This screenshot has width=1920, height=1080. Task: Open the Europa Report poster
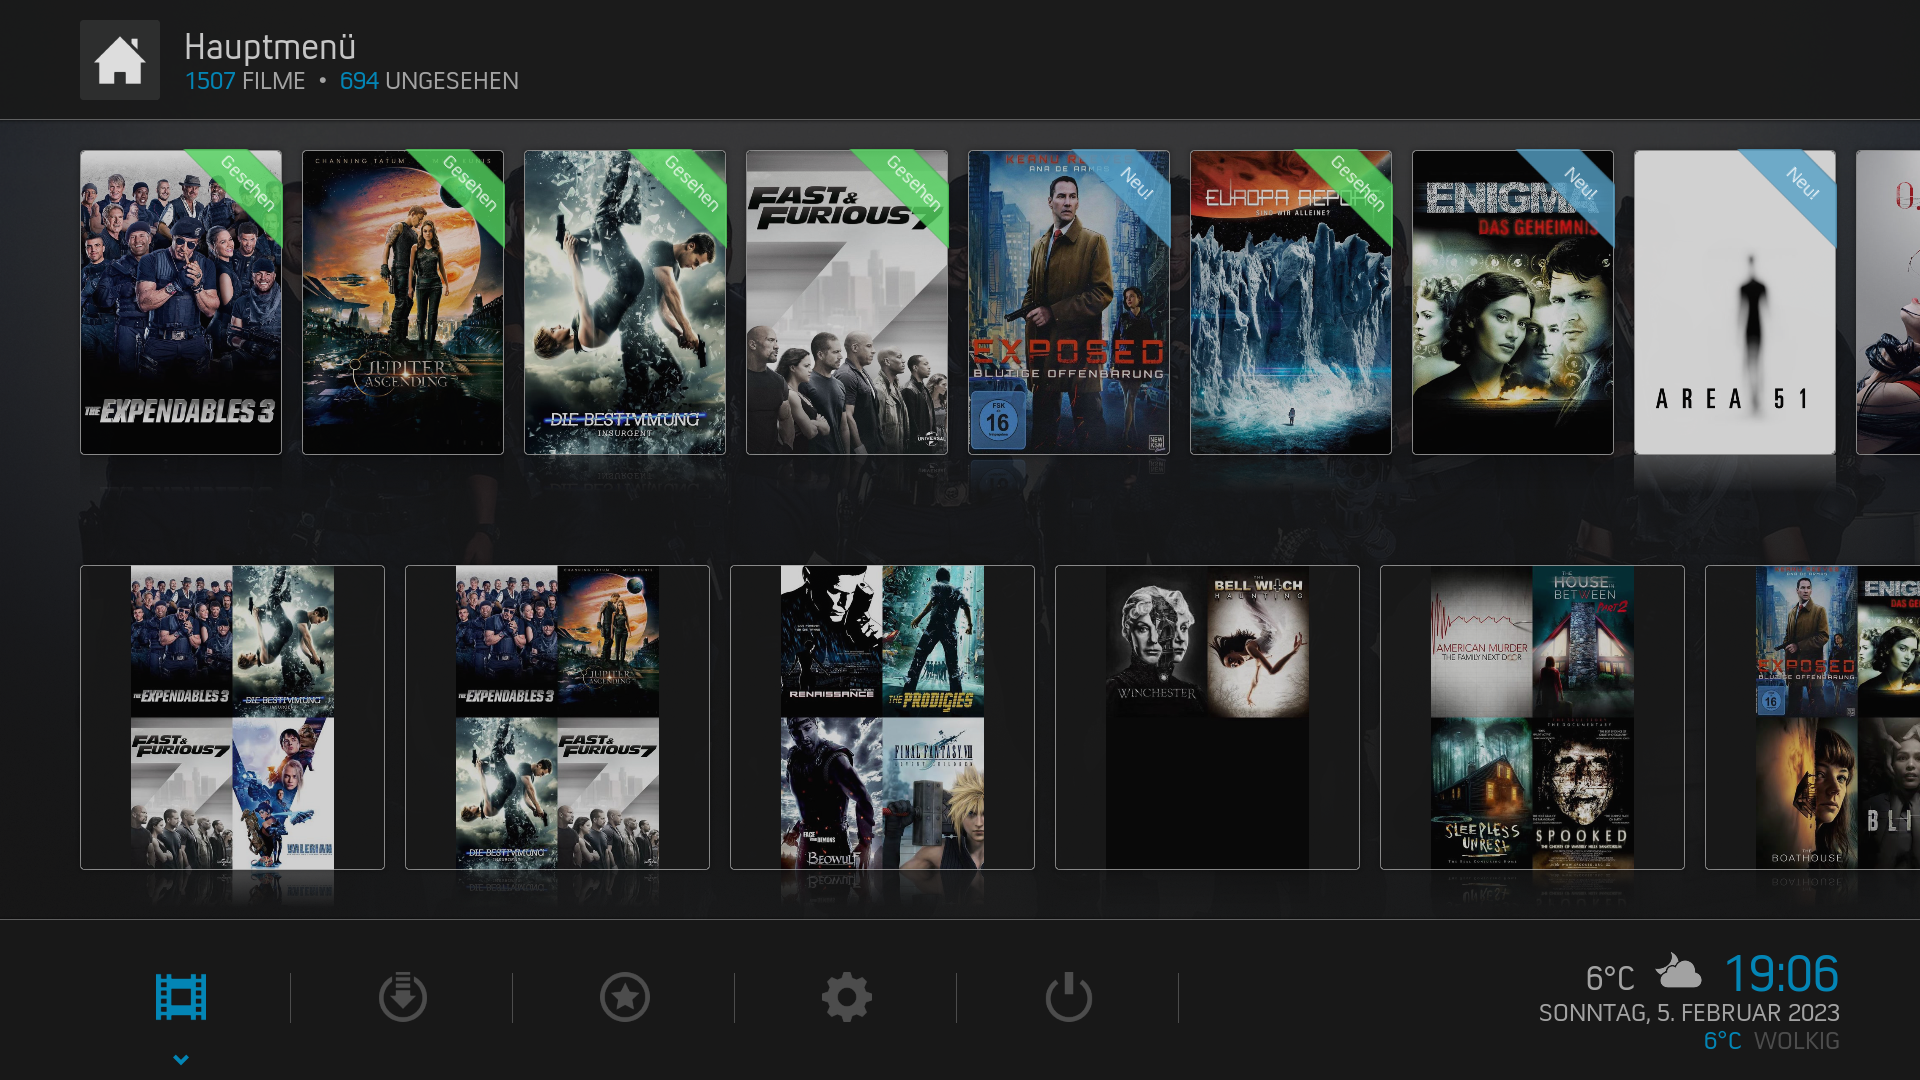coord(1291,302)
